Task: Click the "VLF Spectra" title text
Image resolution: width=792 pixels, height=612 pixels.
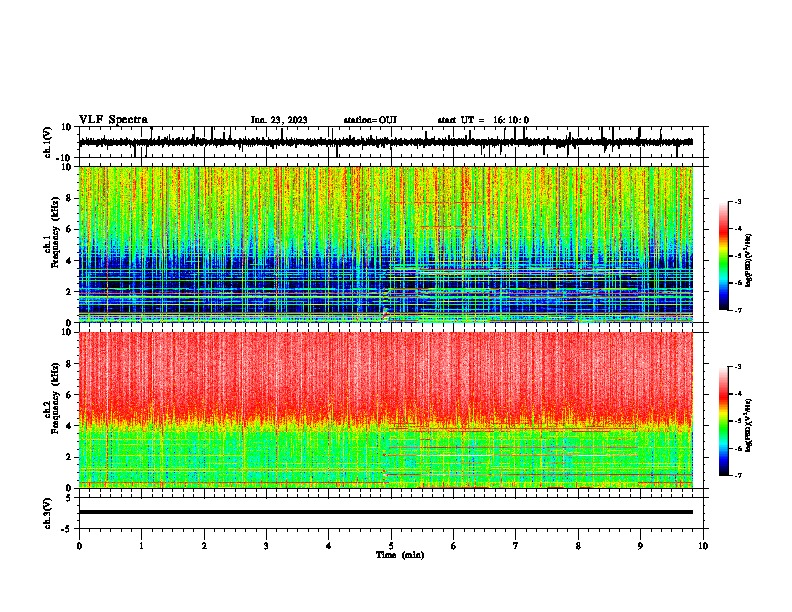Action: tap(113, 120)
